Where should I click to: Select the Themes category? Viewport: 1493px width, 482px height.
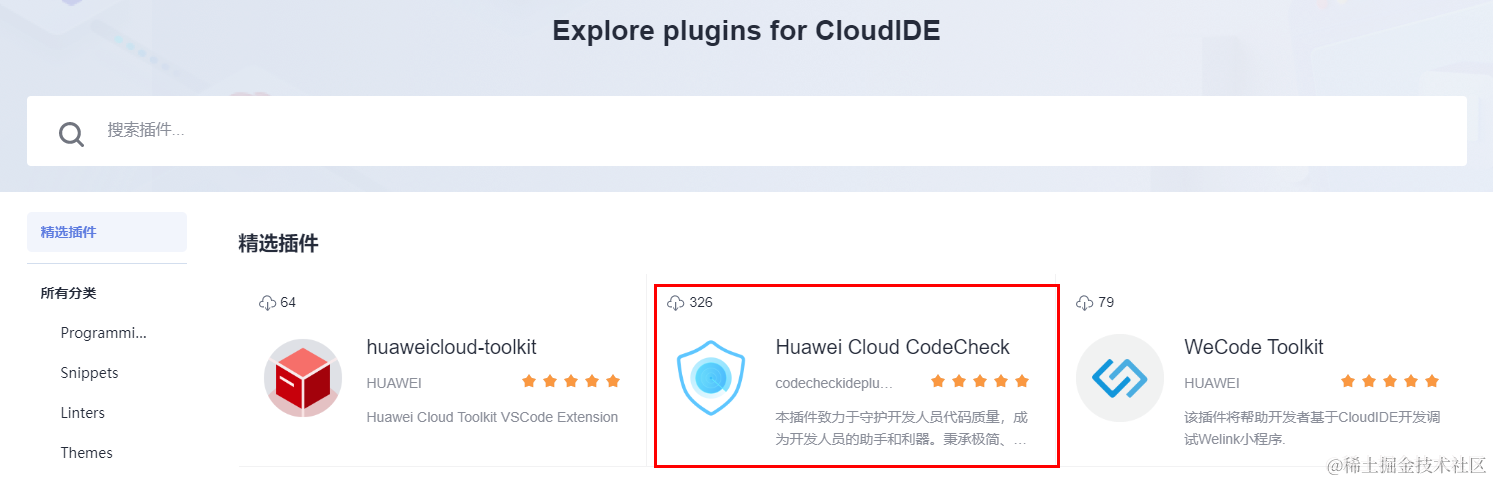(x=86, y=453)
